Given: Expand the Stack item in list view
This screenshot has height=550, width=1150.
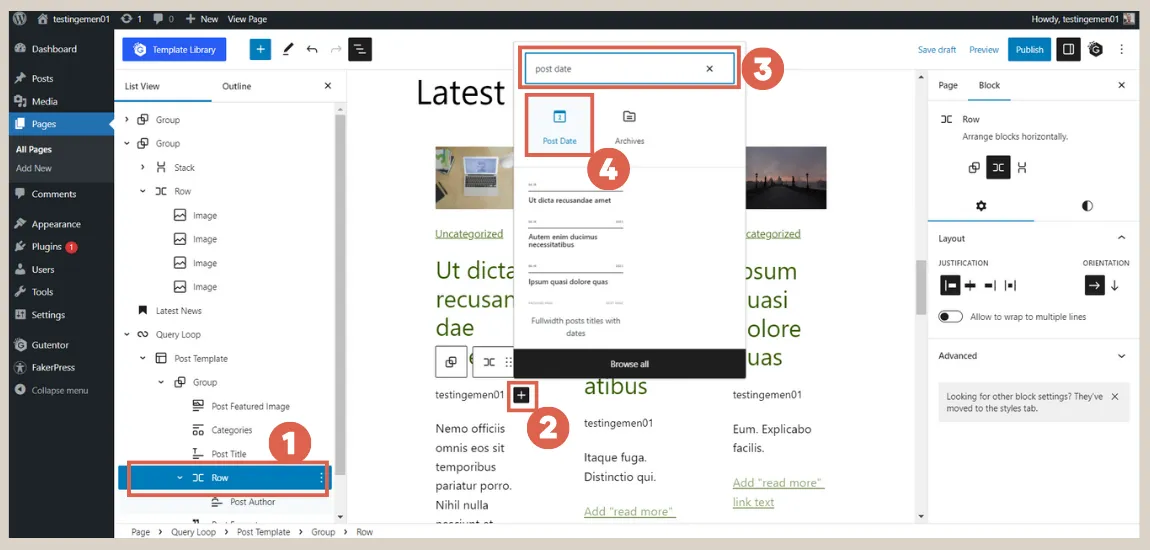Looking at the screenshot, I should [x=142, y=167].
